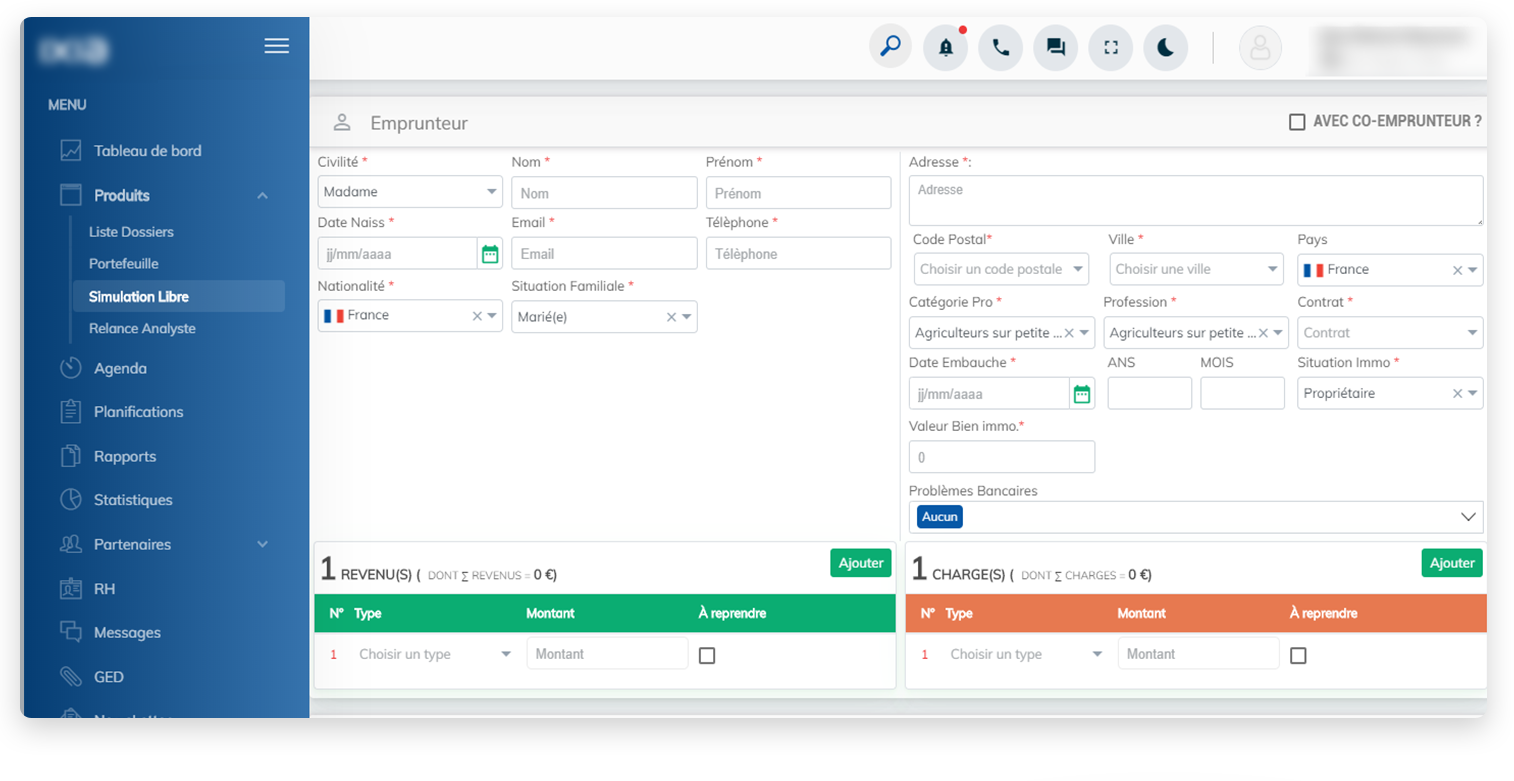Click the Email input field

pos(604,254)
